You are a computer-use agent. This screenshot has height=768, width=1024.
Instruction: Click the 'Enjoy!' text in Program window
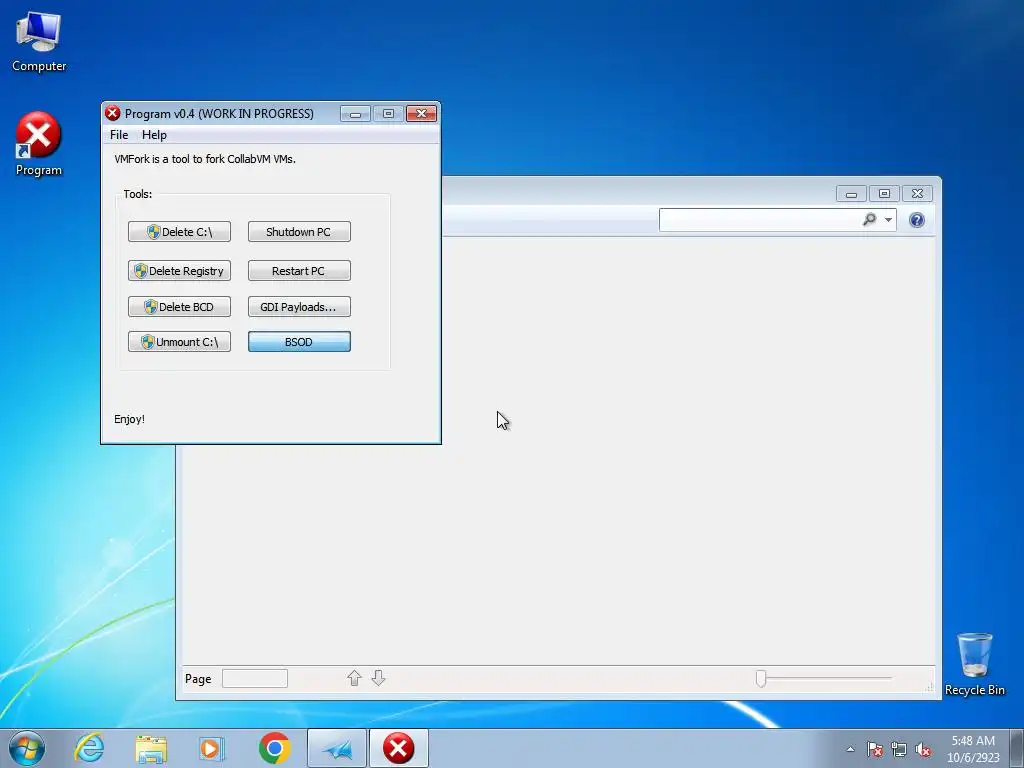[x=129, y=419]
